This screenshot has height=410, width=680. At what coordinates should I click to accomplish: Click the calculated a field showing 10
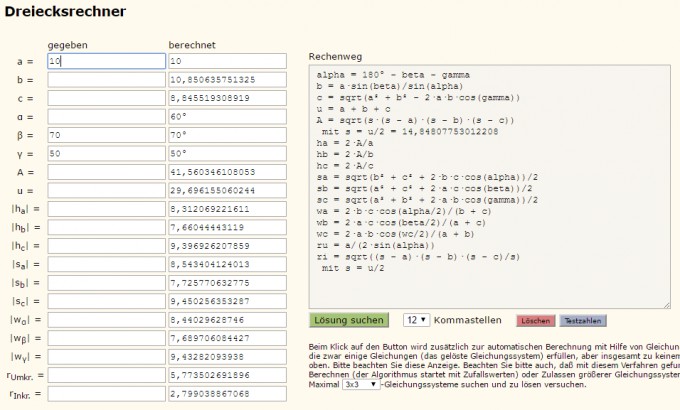click(x=227, y=61)
